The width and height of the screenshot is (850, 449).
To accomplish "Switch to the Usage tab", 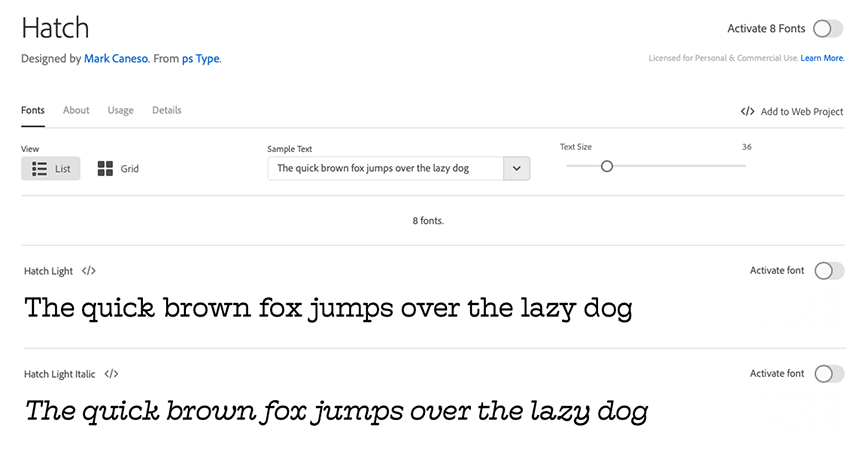I will (120, 110).
